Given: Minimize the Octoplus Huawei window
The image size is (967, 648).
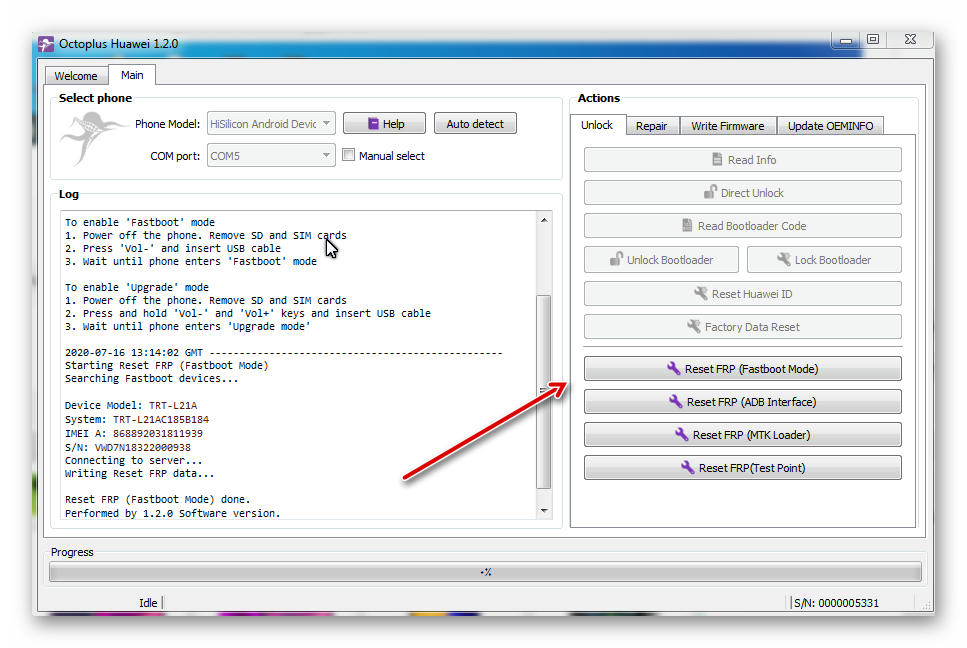Looking at the screenshot, I should coord(846,39).
